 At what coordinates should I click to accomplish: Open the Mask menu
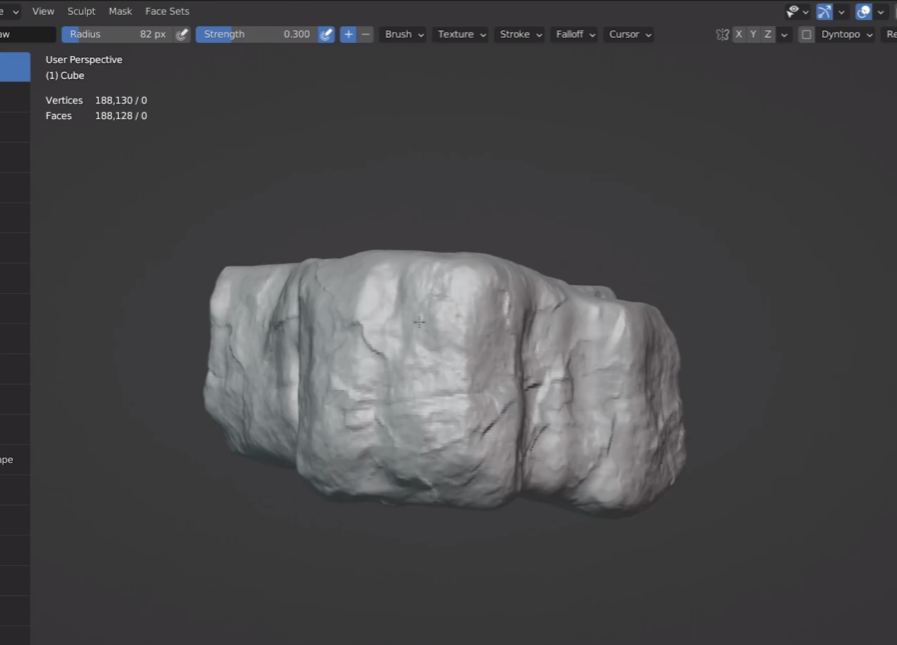[x=120, y=11]
